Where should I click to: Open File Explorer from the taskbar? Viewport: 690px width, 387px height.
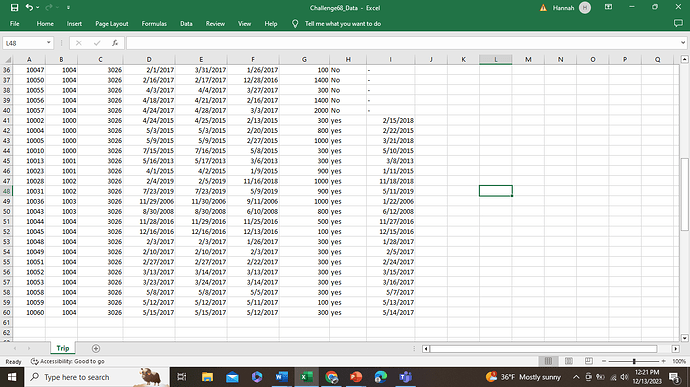tap(207, 377)
